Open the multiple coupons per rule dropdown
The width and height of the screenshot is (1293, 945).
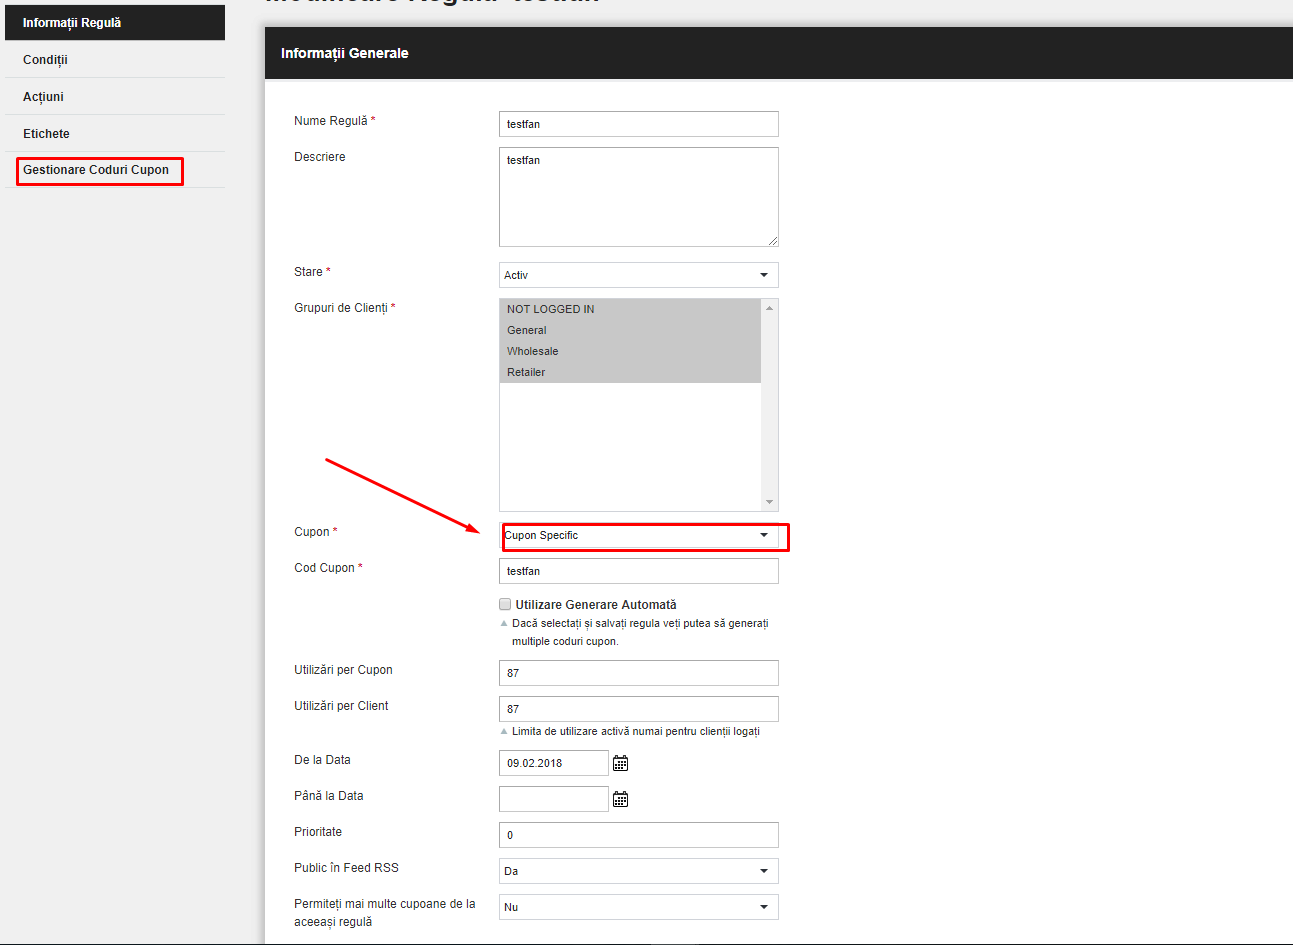click(638, 907)
